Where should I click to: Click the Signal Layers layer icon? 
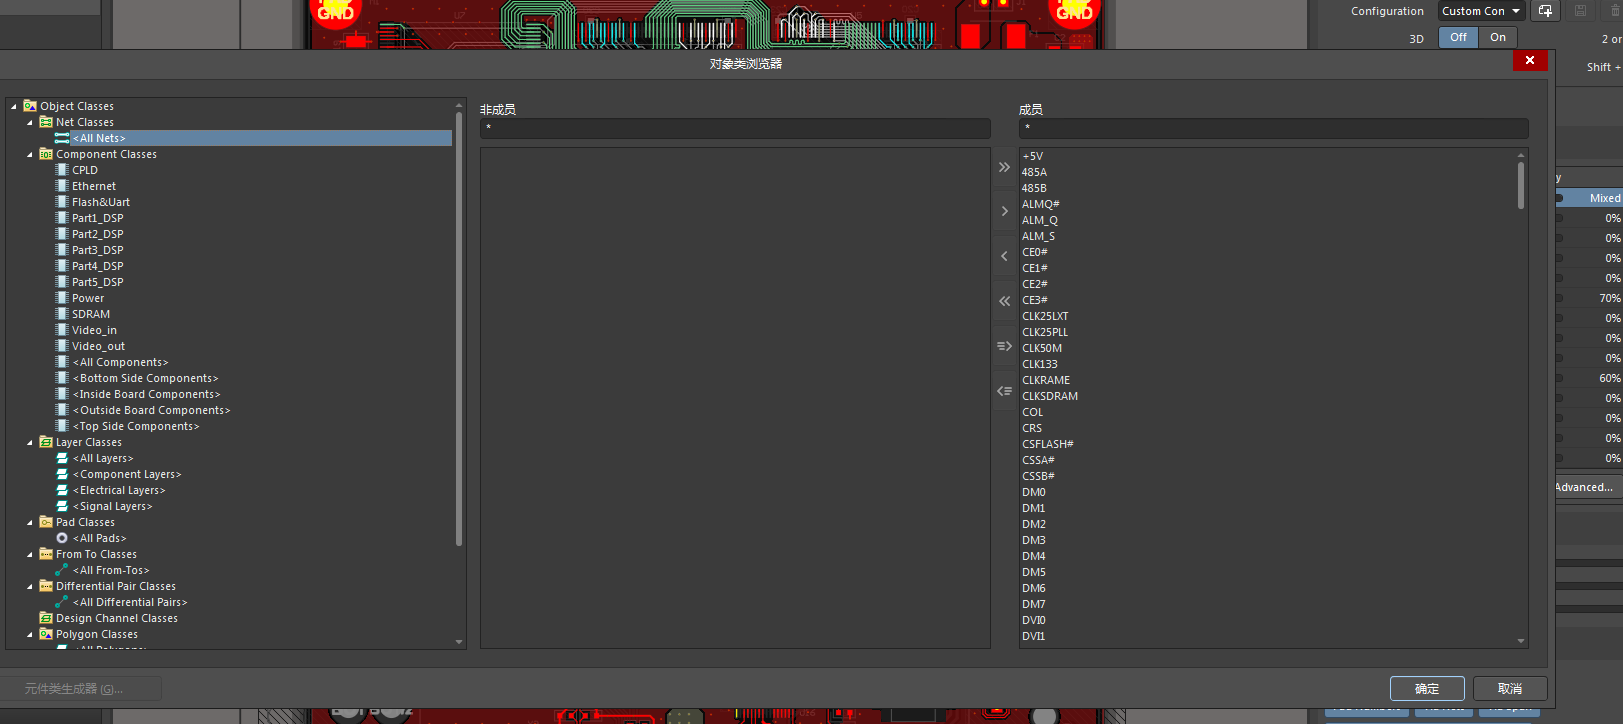click(62, 506)
